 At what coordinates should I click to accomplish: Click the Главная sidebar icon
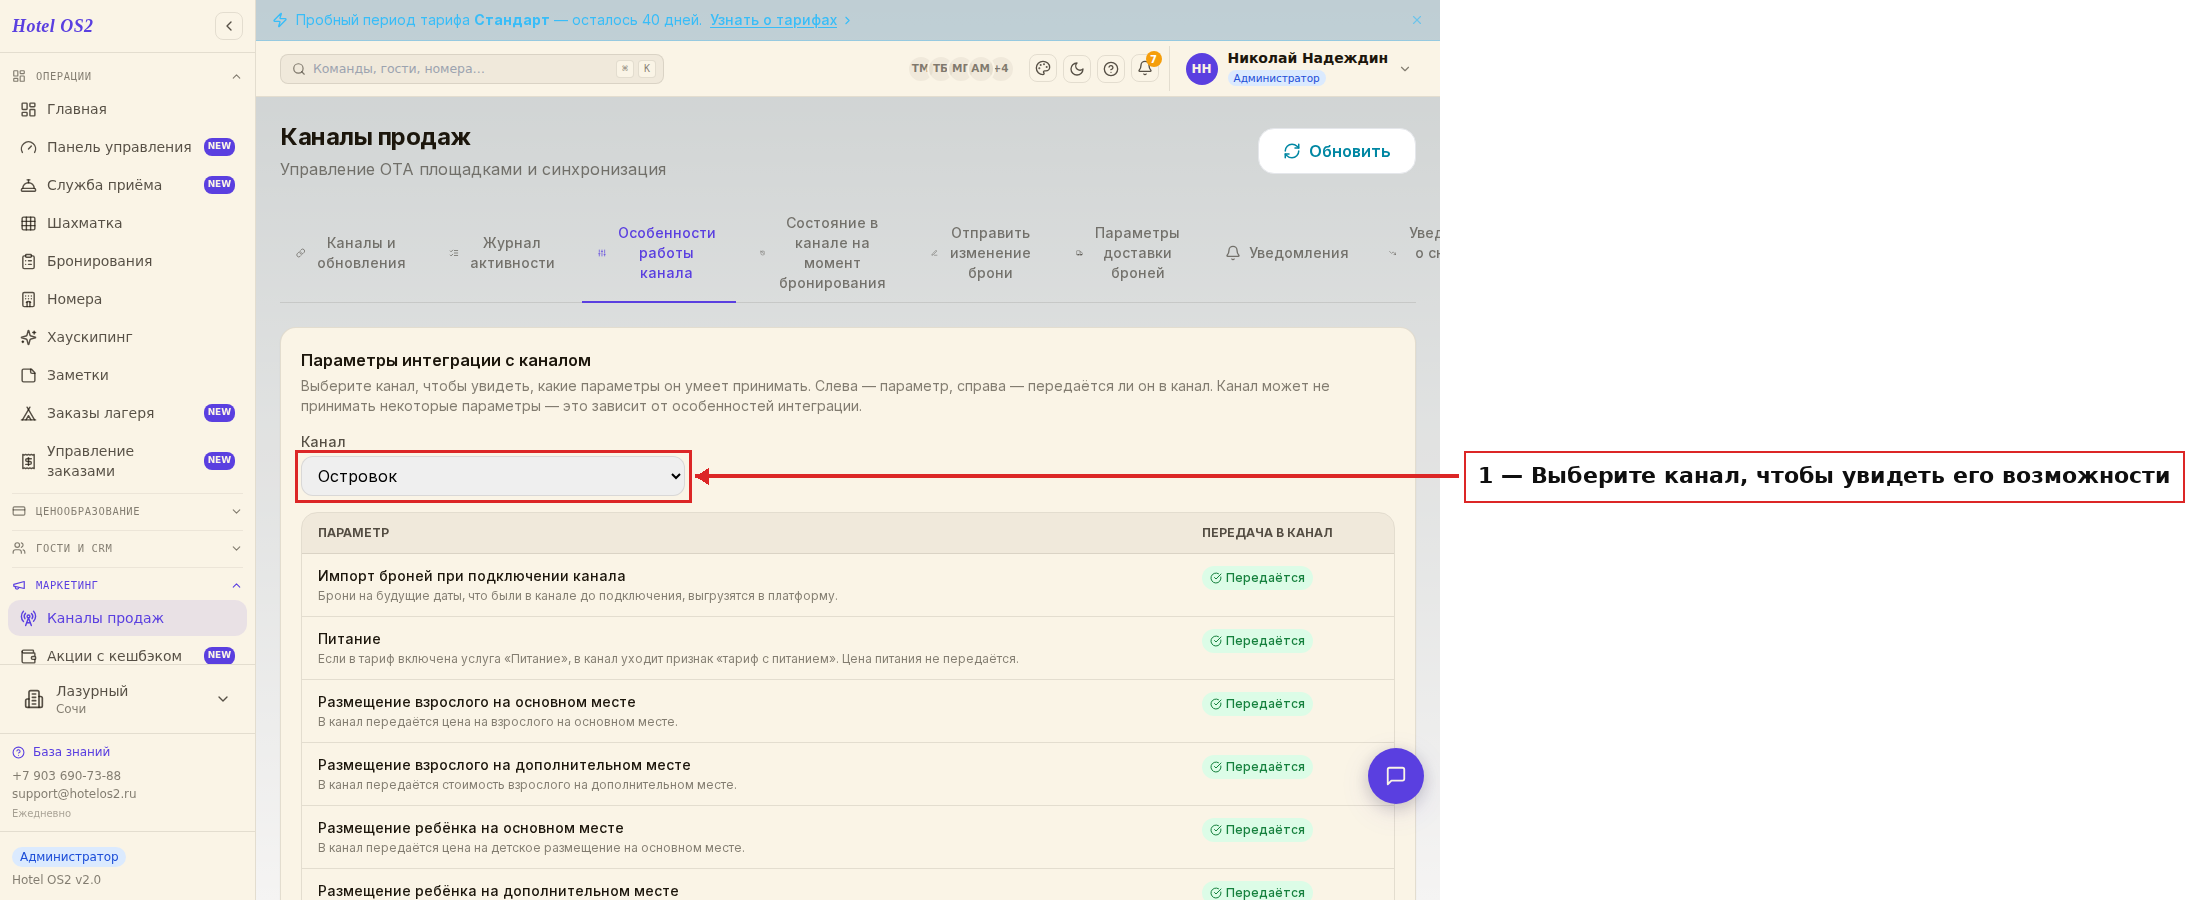coord(29,109)
